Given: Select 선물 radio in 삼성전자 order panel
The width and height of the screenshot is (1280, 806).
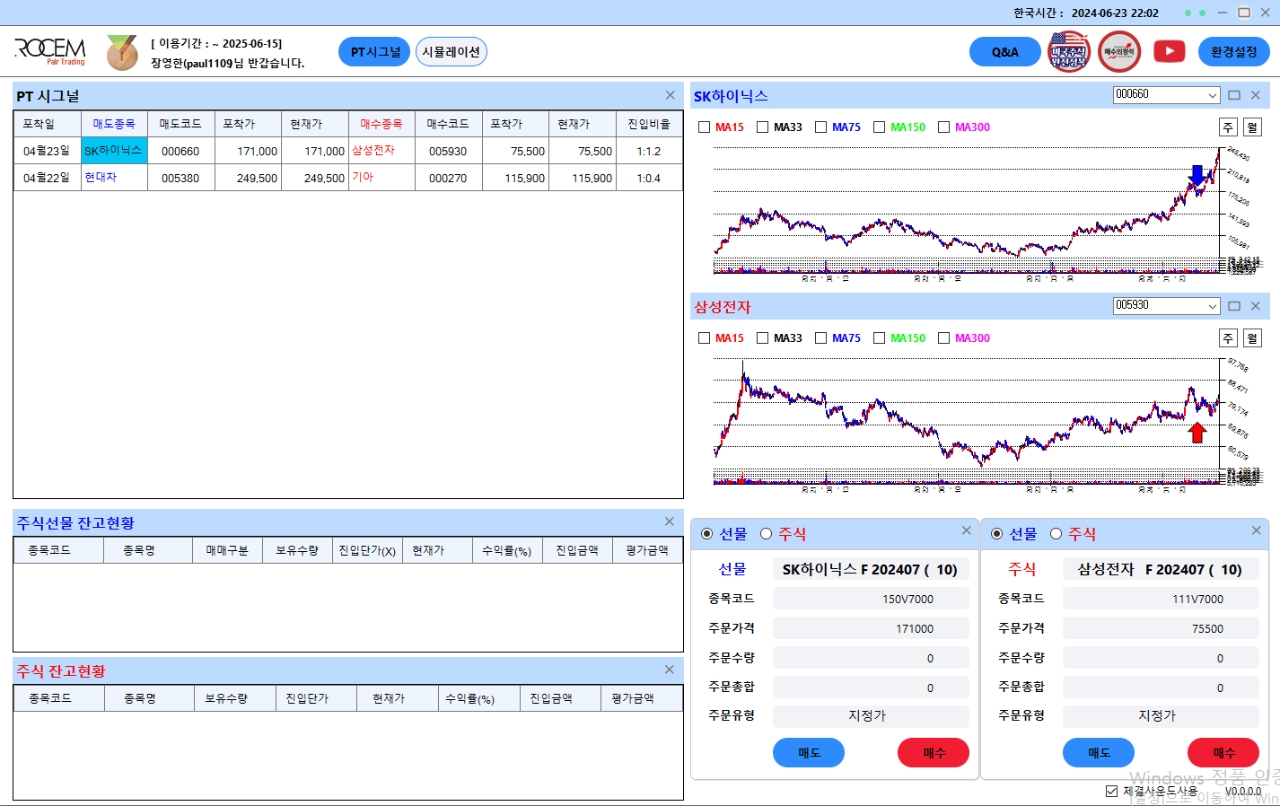Looking at the screenshot, I should pos(997,534).
